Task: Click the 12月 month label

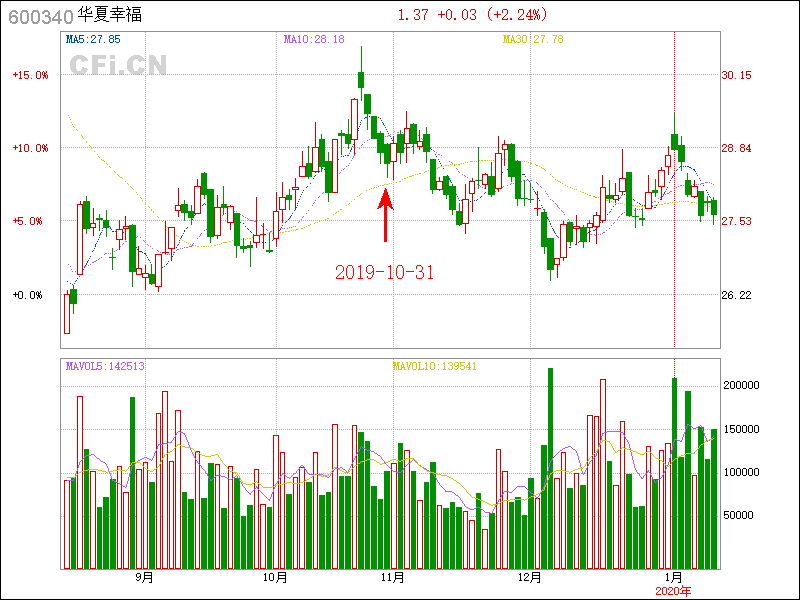Action: (x=530, y=578)
